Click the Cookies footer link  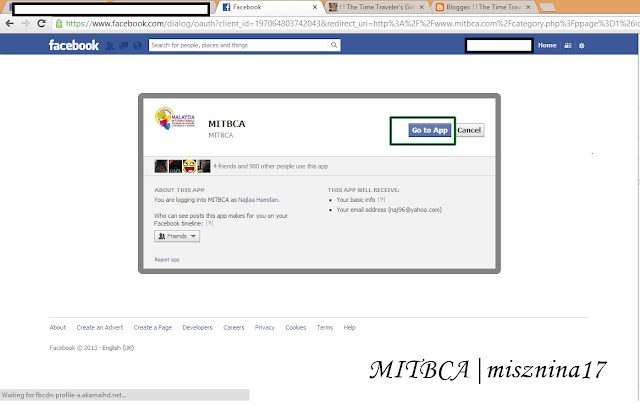(x=296, y=327)
